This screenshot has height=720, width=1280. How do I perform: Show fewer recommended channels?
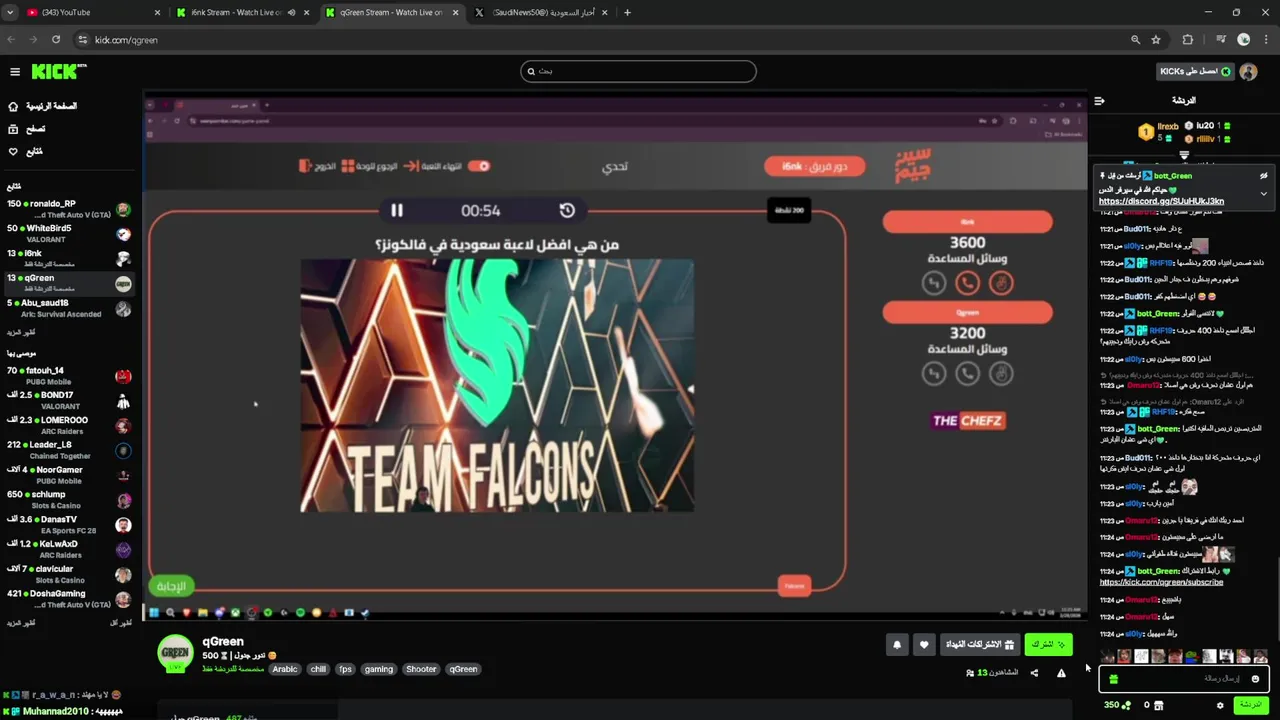[121, 623]
